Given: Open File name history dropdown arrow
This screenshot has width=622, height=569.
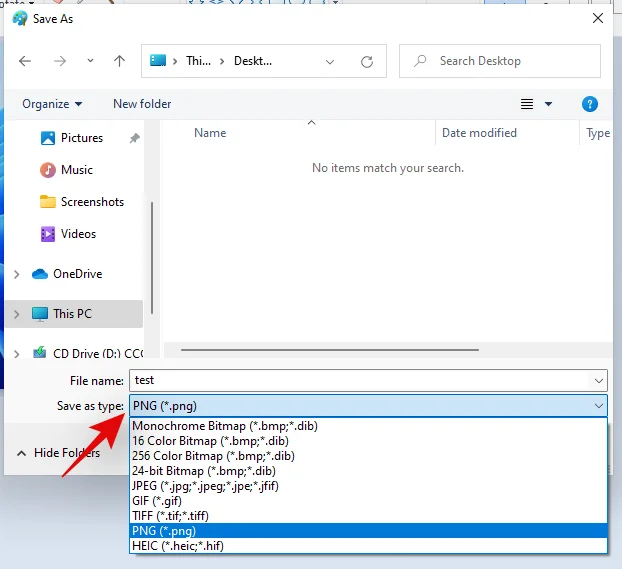Looking at the screenshot, I should click(599, 381).
